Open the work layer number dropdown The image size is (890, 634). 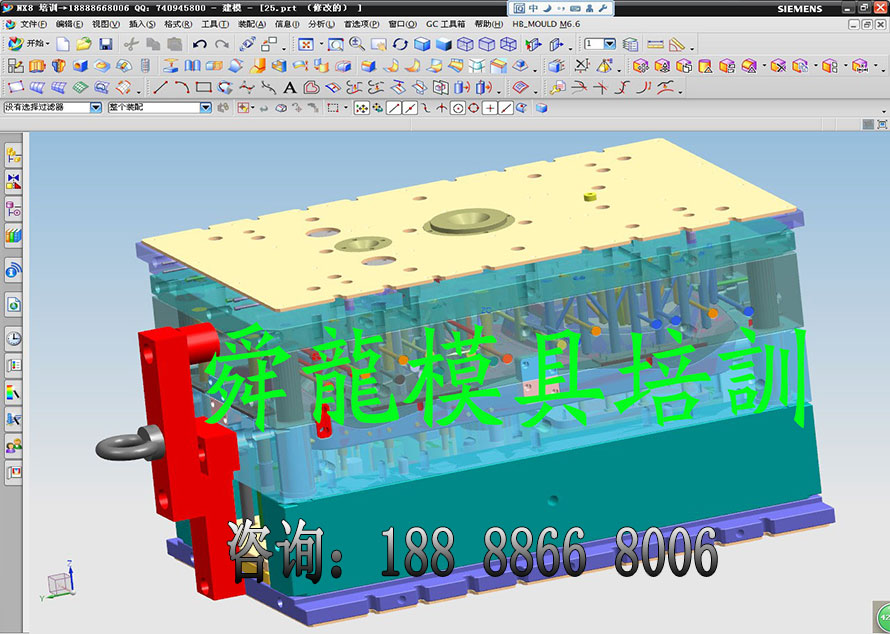(609, 44)
